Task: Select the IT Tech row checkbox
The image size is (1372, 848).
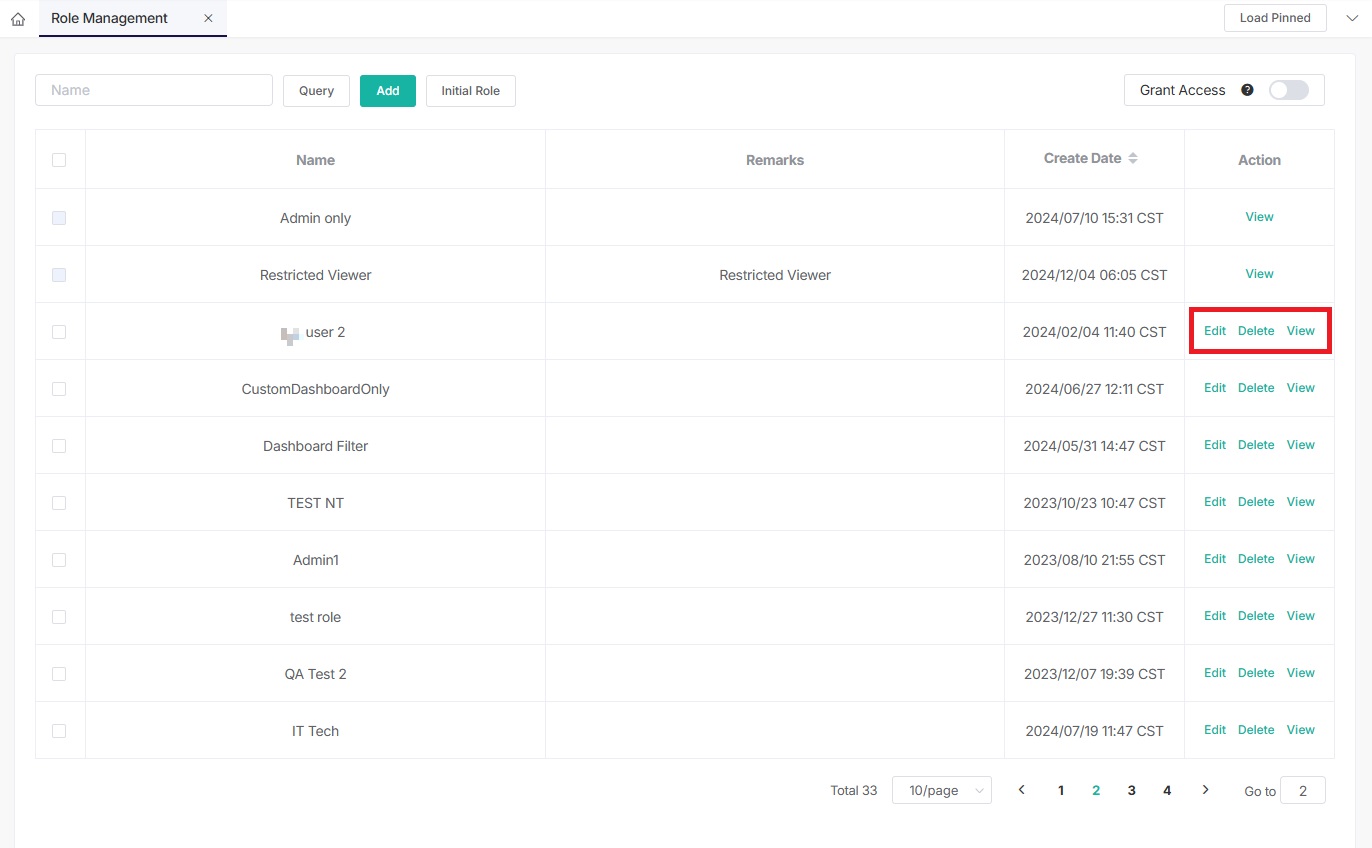Action: tap(59, 731)
